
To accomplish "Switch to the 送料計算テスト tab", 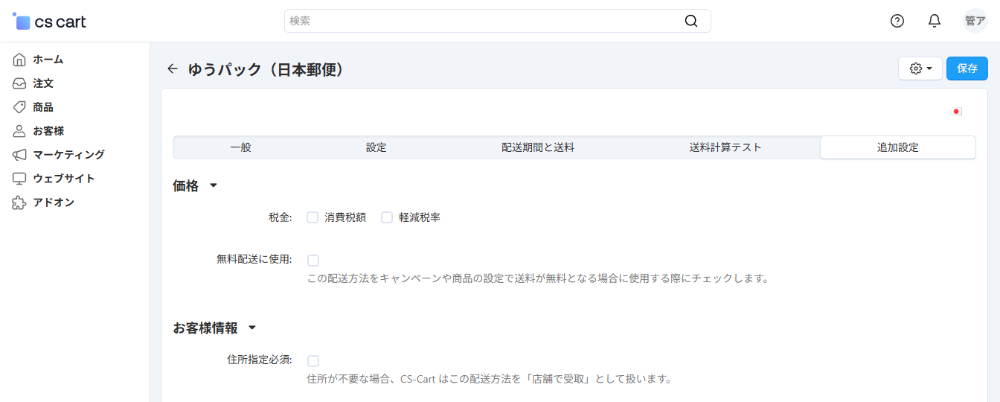I will [725, 148].
